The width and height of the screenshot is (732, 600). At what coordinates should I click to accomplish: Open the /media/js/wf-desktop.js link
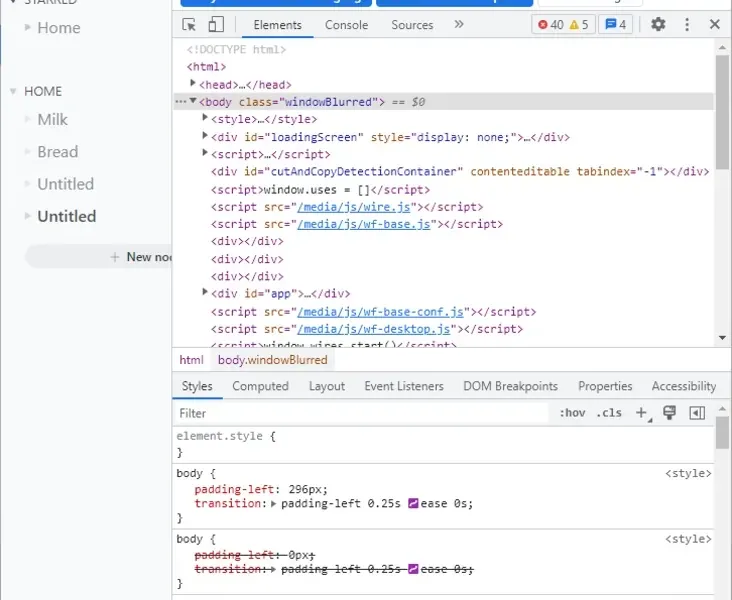click(374, 329)
